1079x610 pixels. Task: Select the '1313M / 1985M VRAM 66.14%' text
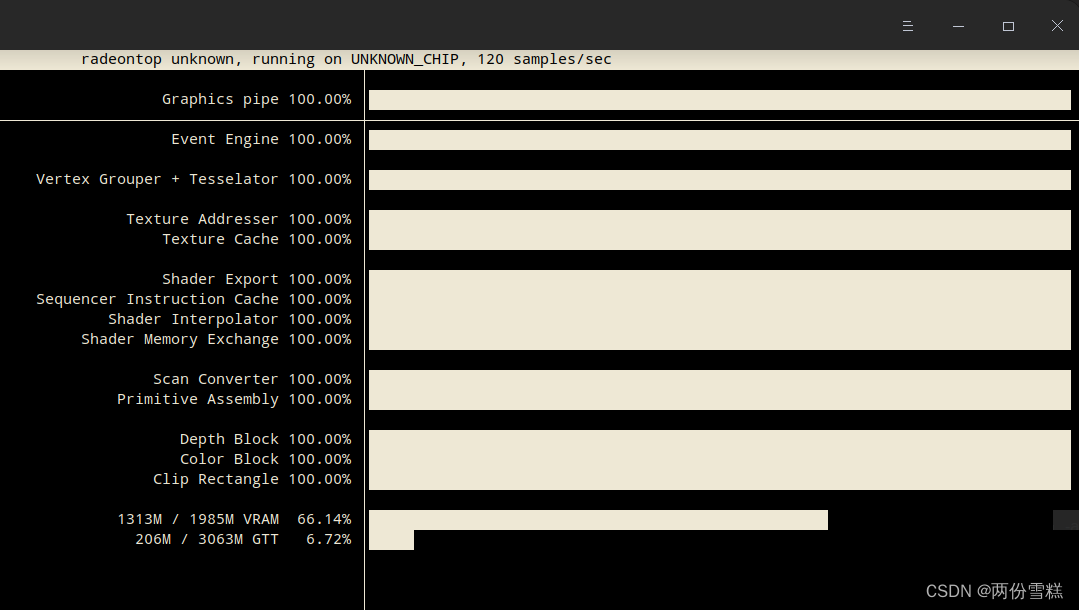[x=234, y=518]
